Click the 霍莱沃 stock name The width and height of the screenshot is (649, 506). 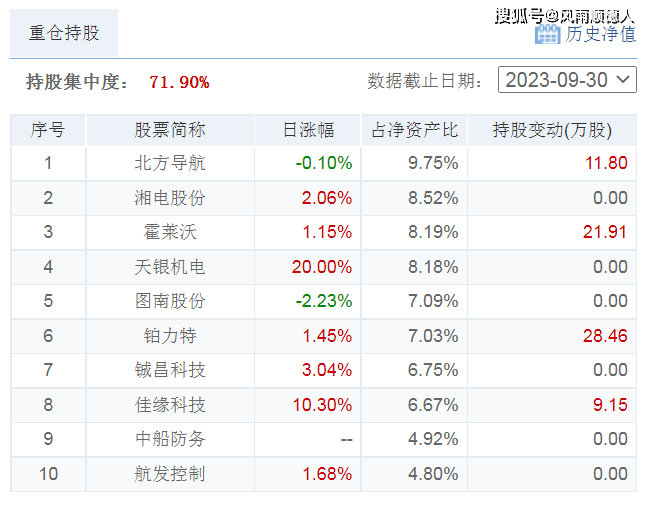(170, 232)
